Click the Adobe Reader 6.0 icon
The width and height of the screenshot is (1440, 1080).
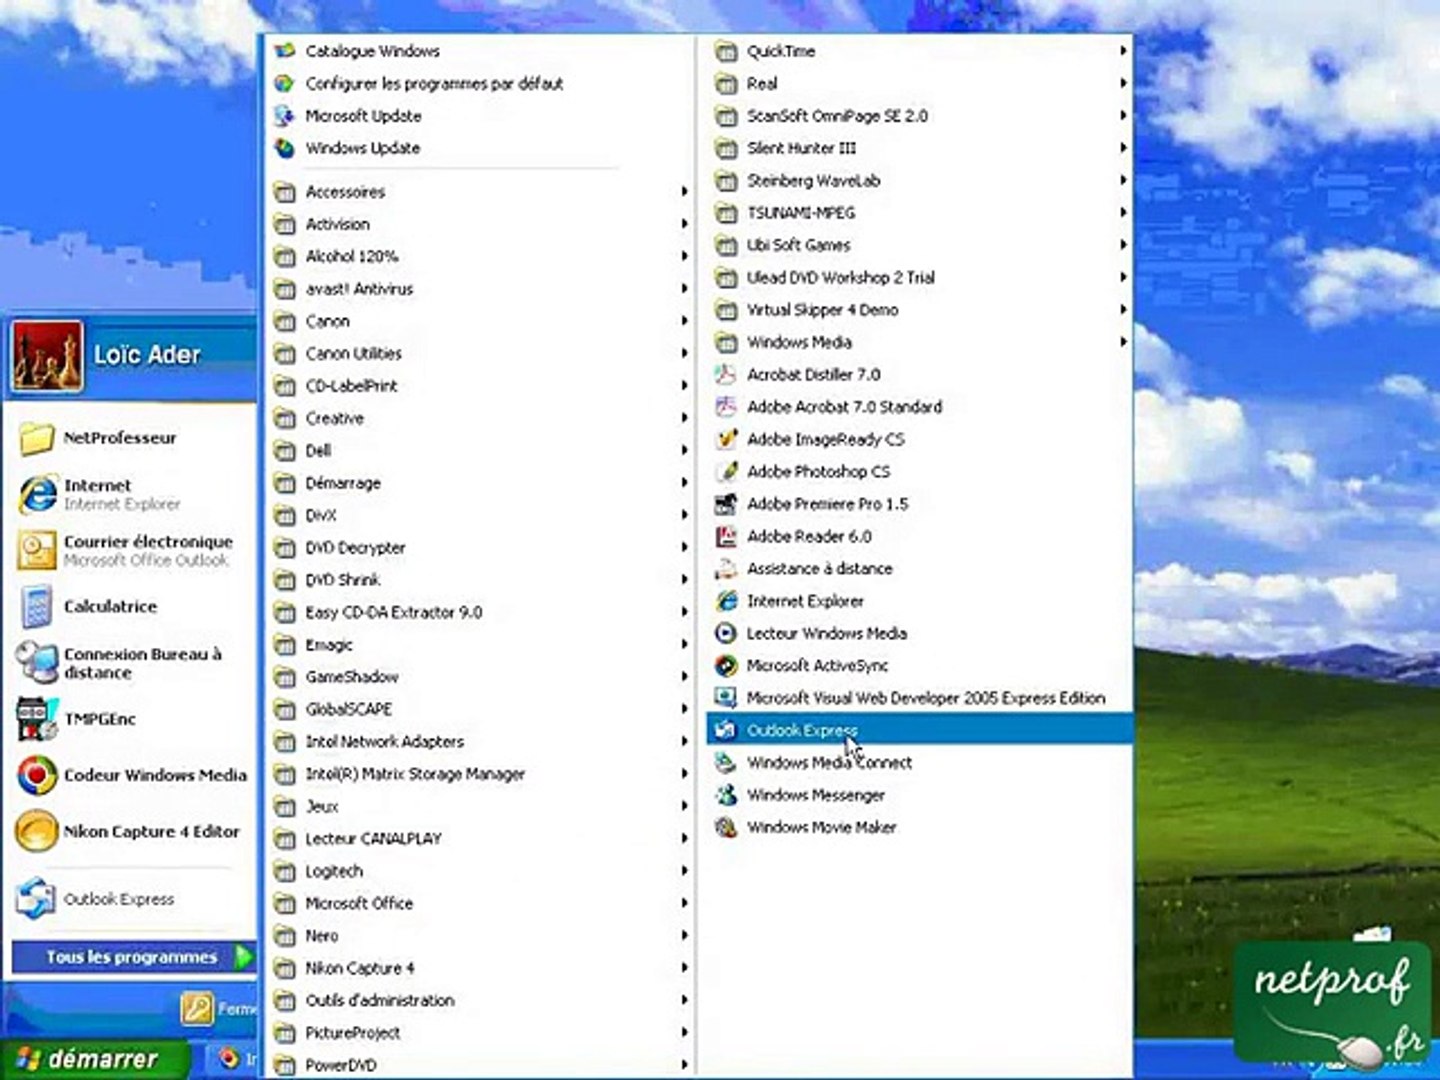click(x=726, y=536)
